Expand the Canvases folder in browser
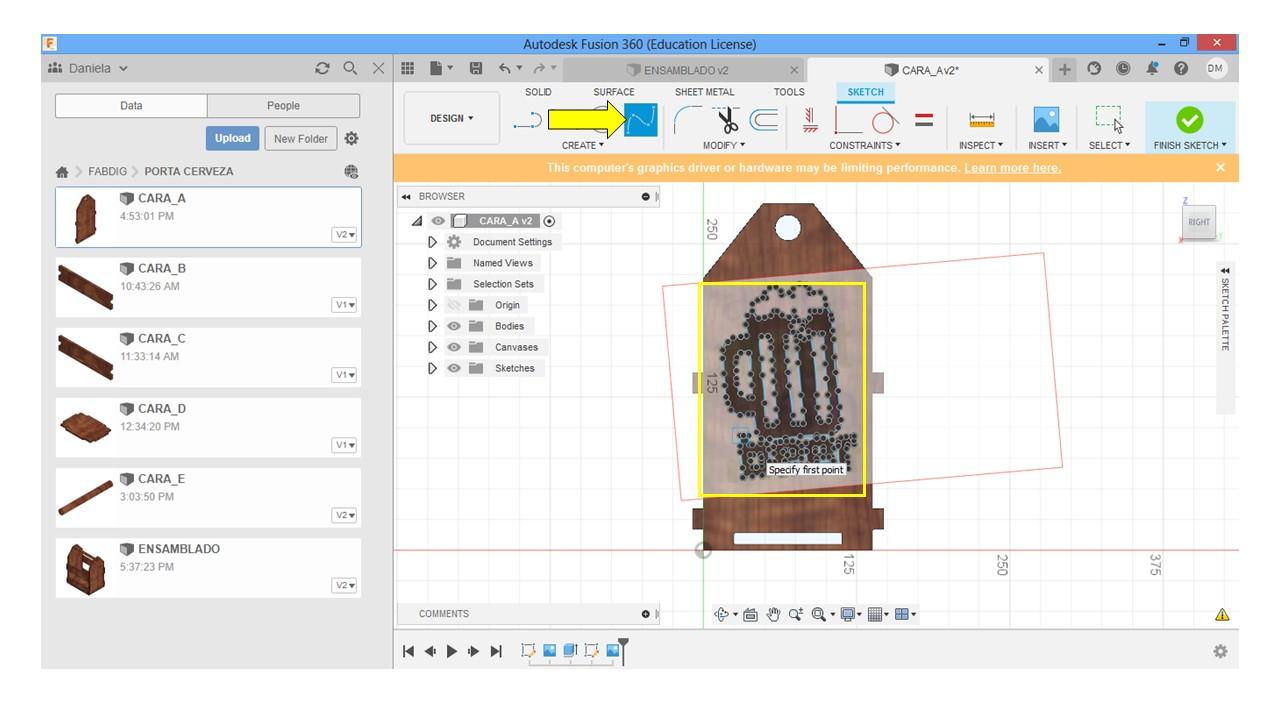The image size is (1280, 720). (432, 347)
